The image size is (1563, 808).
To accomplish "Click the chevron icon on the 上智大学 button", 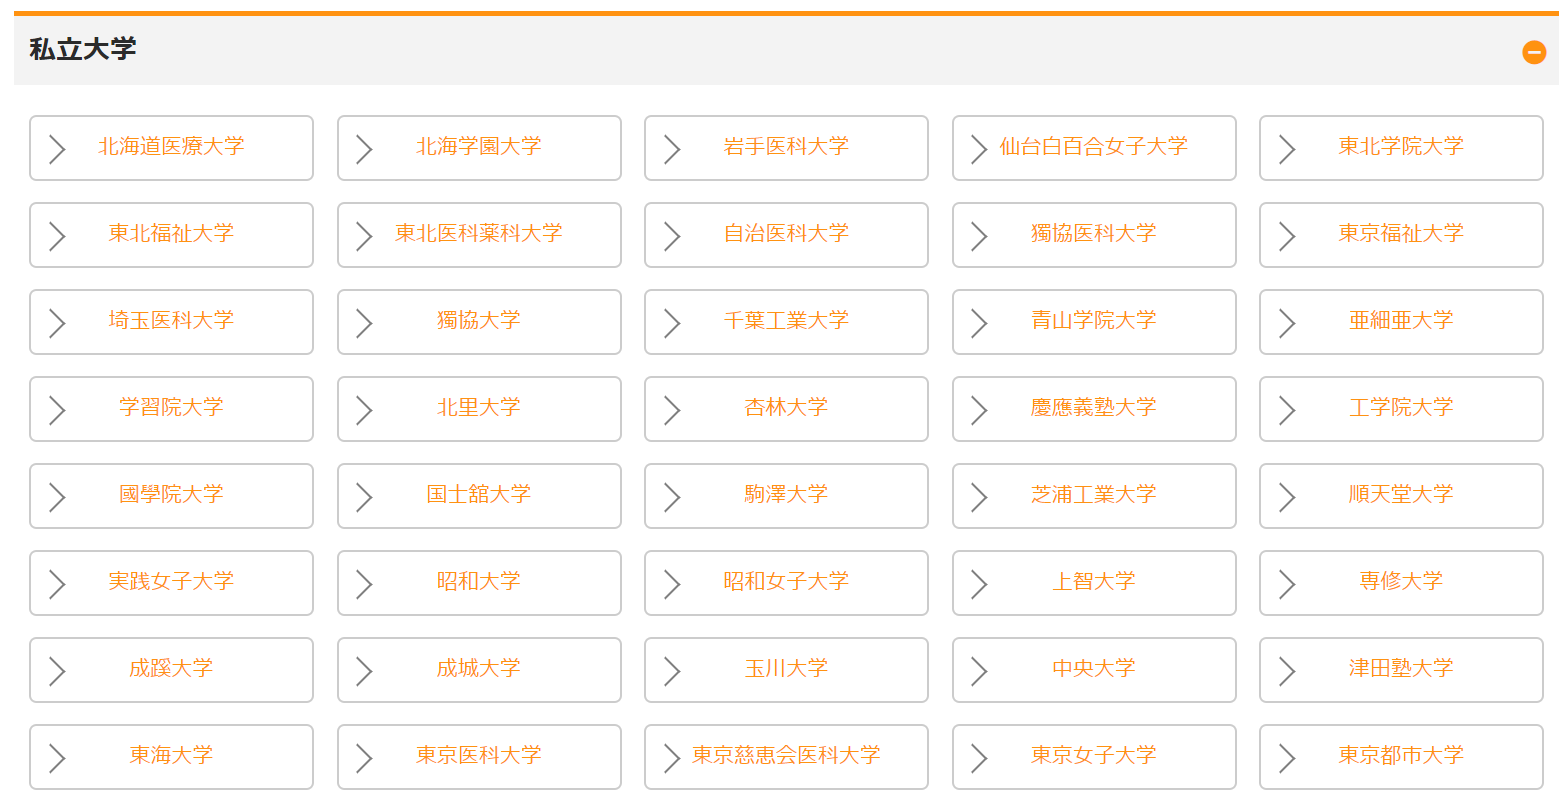I will point(980,583).
